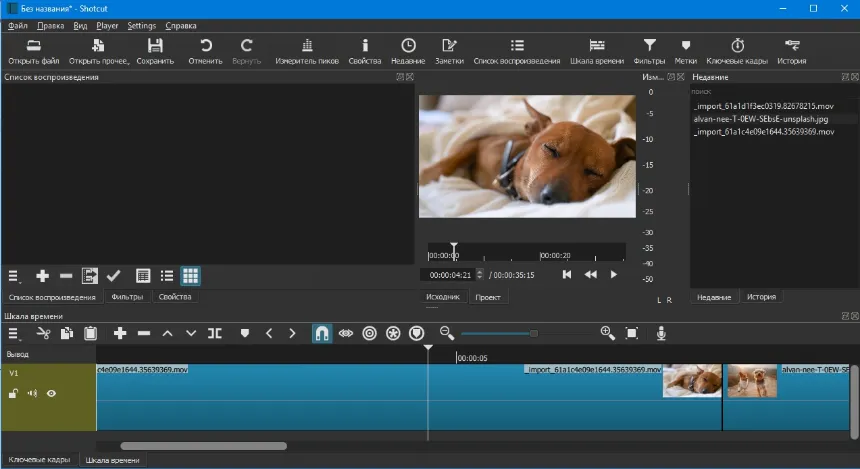Click the timeline horizontal scrollbar
Viewport: 860px width, 469px height.
coord(203,446)
